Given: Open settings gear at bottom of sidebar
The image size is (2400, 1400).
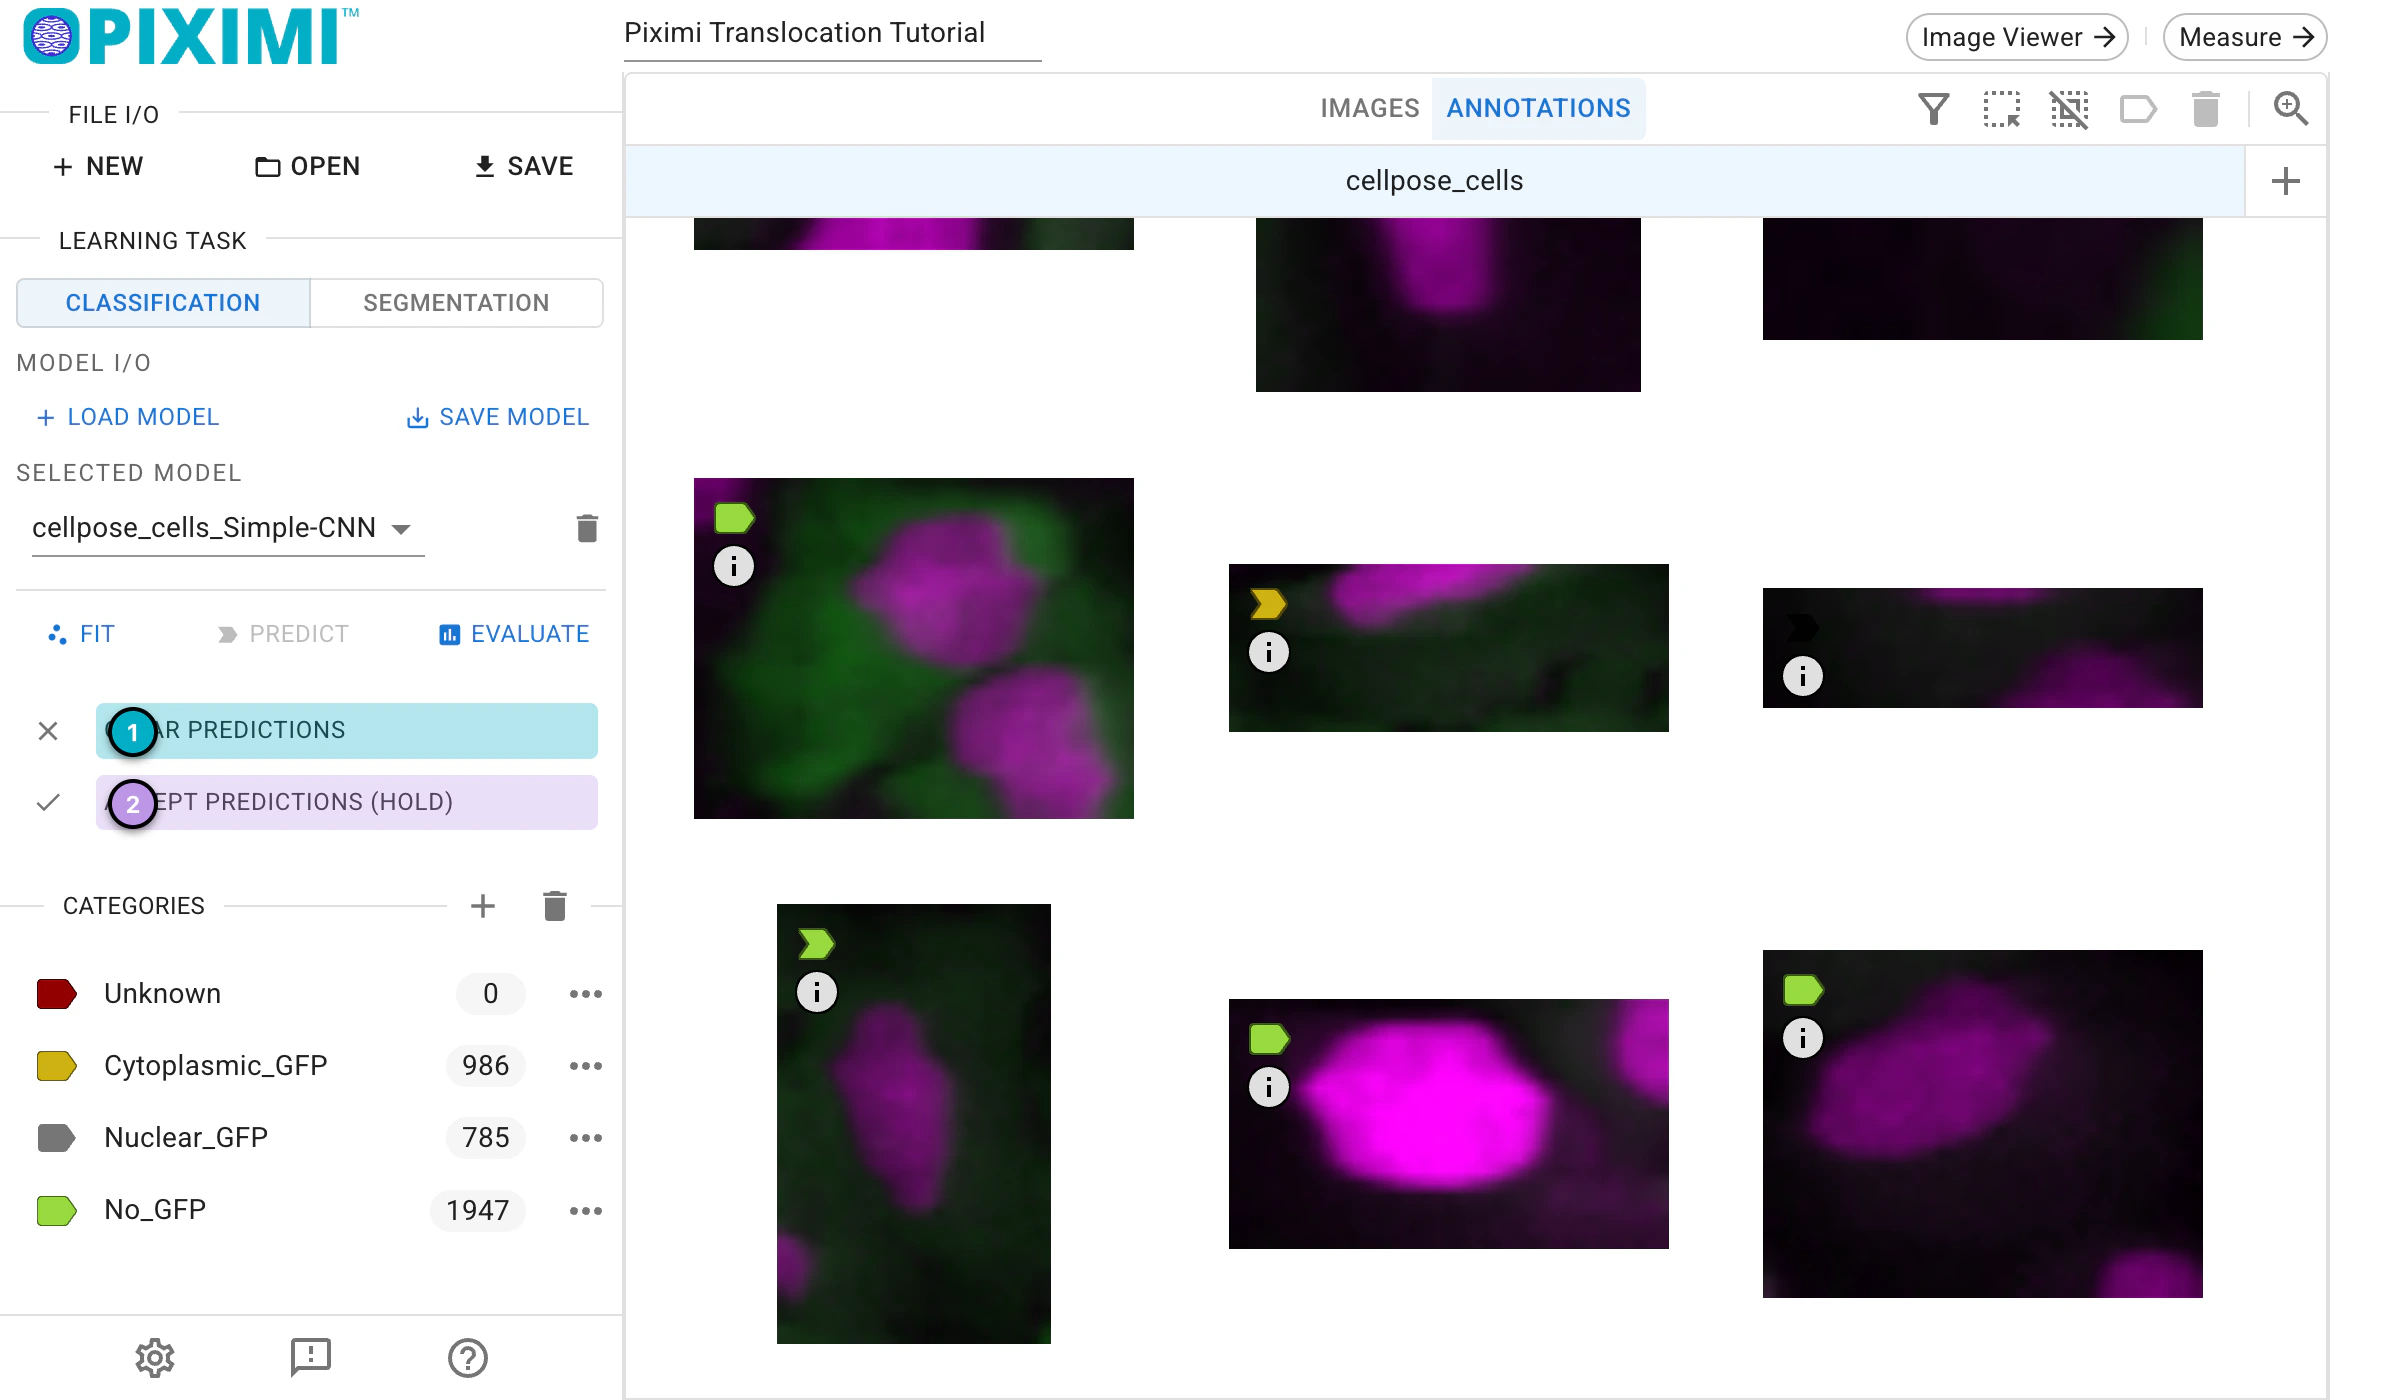Looking at the screenshot, I should pos(155,1357).
